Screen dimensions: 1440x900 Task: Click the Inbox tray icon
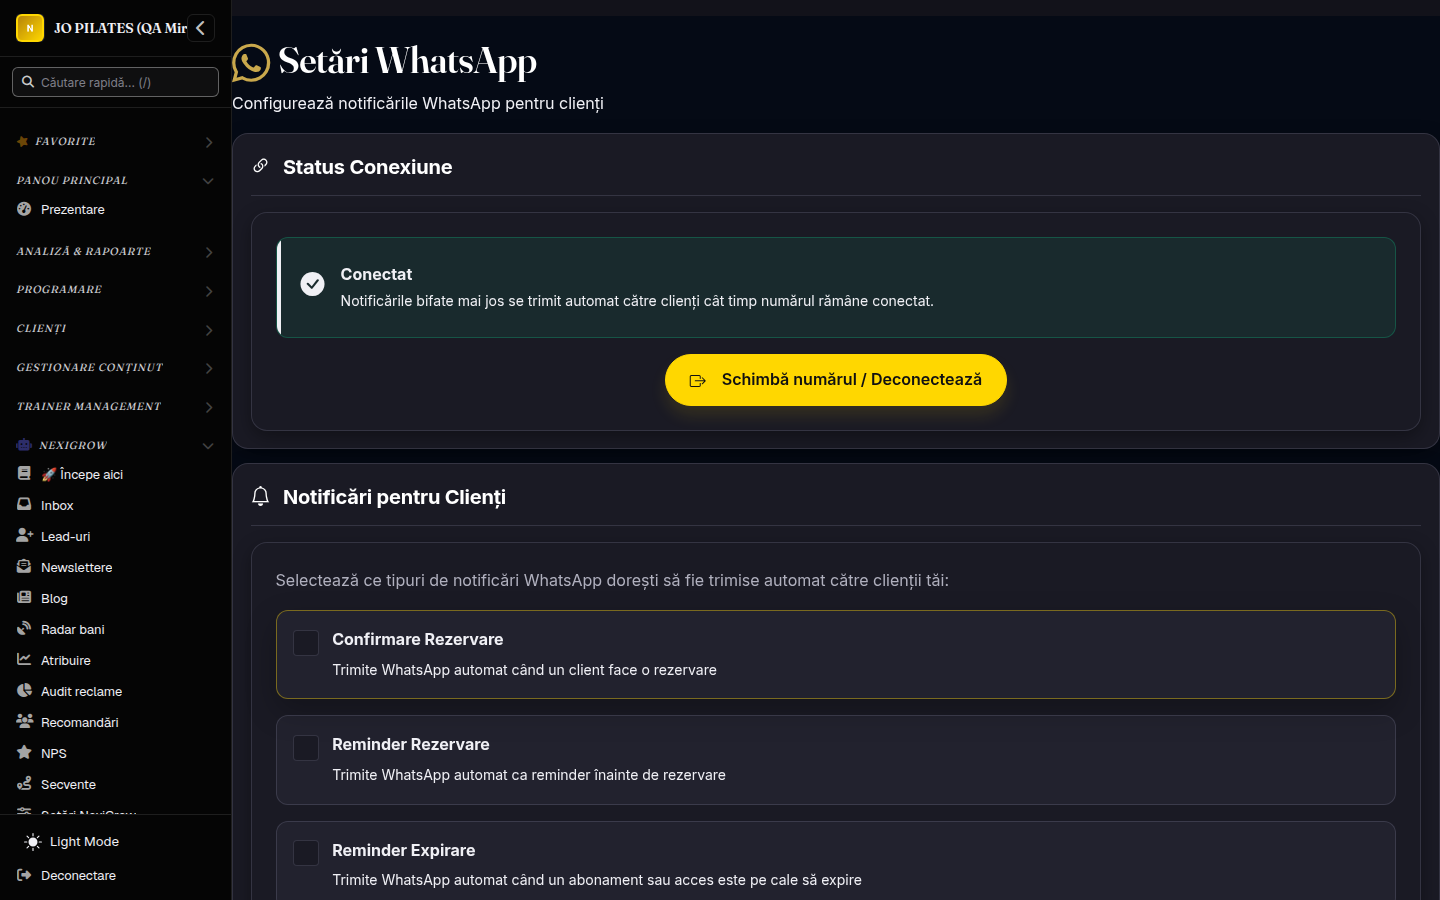(x=24, y=505)
